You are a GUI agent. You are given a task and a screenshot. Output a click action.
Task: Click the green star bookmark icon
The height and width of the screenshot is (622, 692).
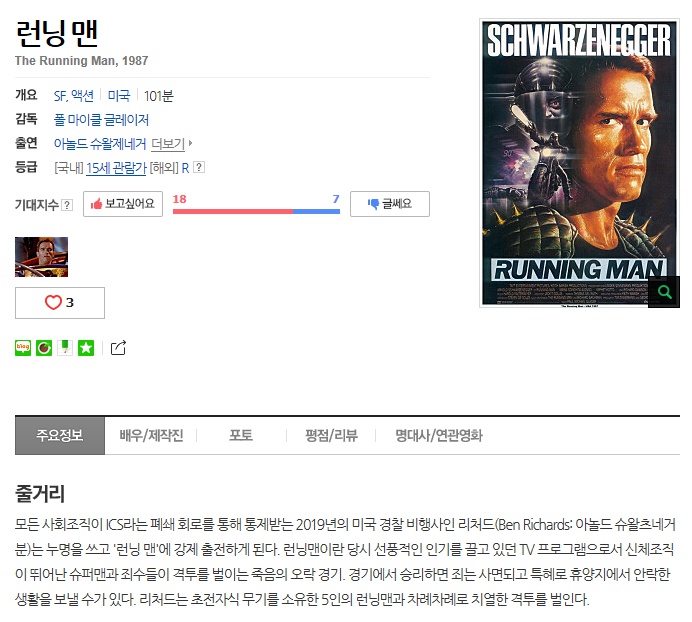[x=86, y=348]
